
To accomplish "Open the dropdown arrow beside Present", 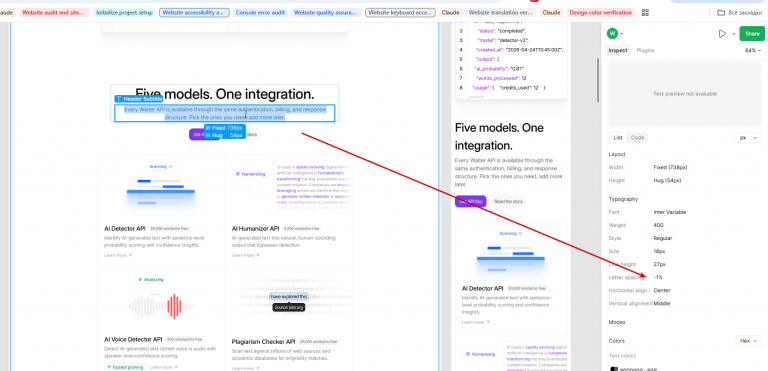I will coord(733,34).
